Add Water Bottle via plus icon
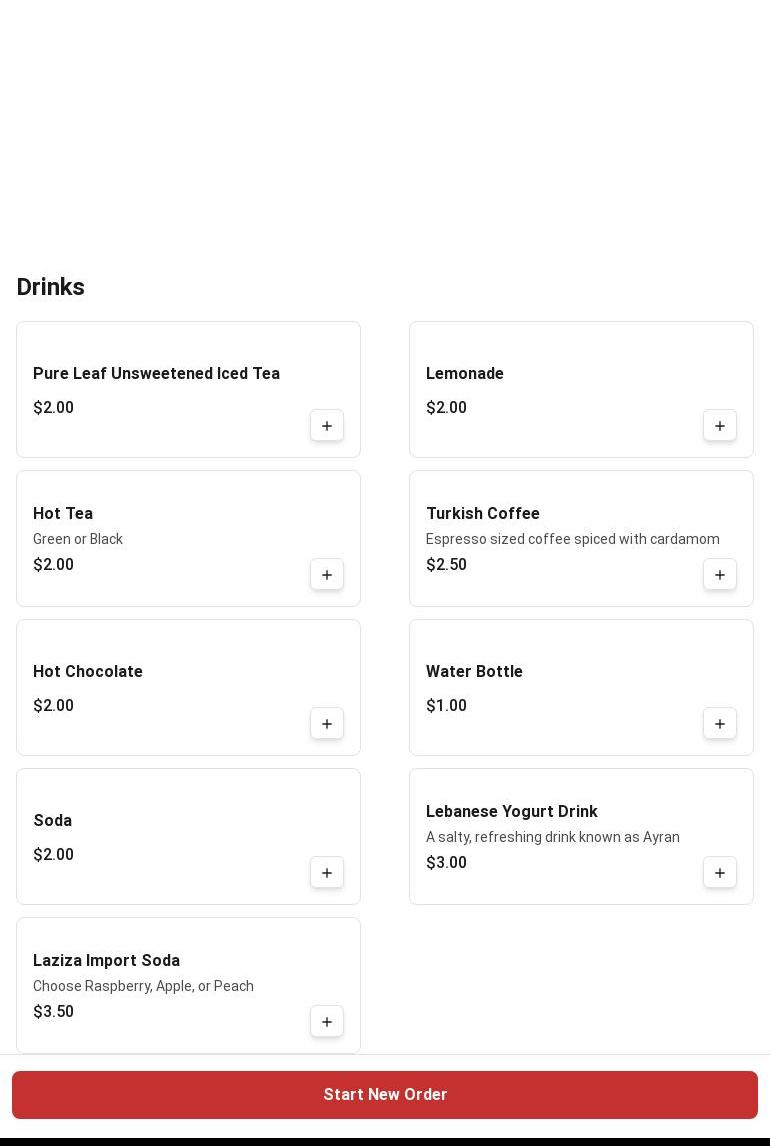The height and width of the screenshot is (1146, 770). pos(720,724)
